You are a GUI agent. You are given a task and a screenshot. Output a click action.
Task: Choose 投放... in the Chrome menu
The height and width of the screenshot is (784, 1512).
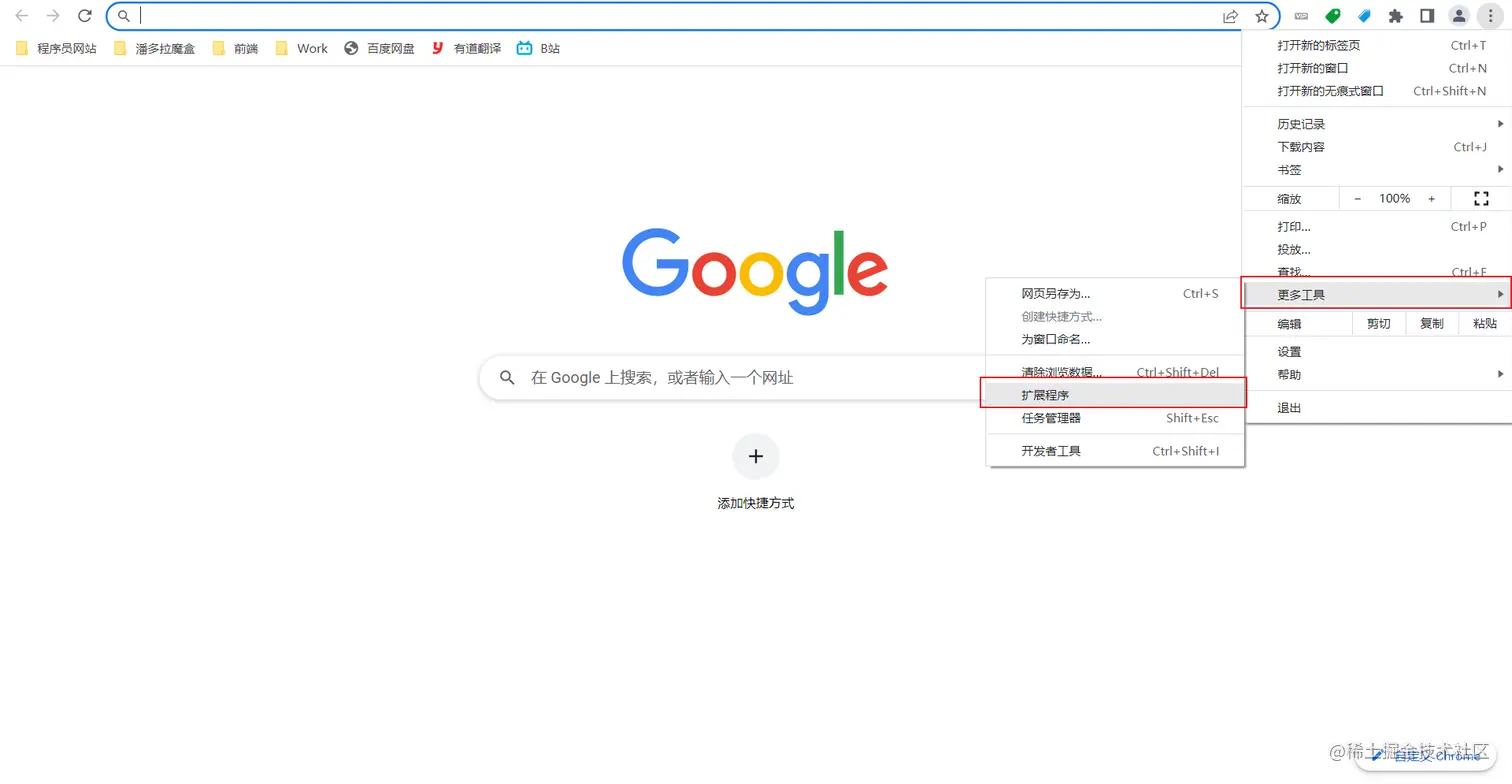pos(1376,250)
